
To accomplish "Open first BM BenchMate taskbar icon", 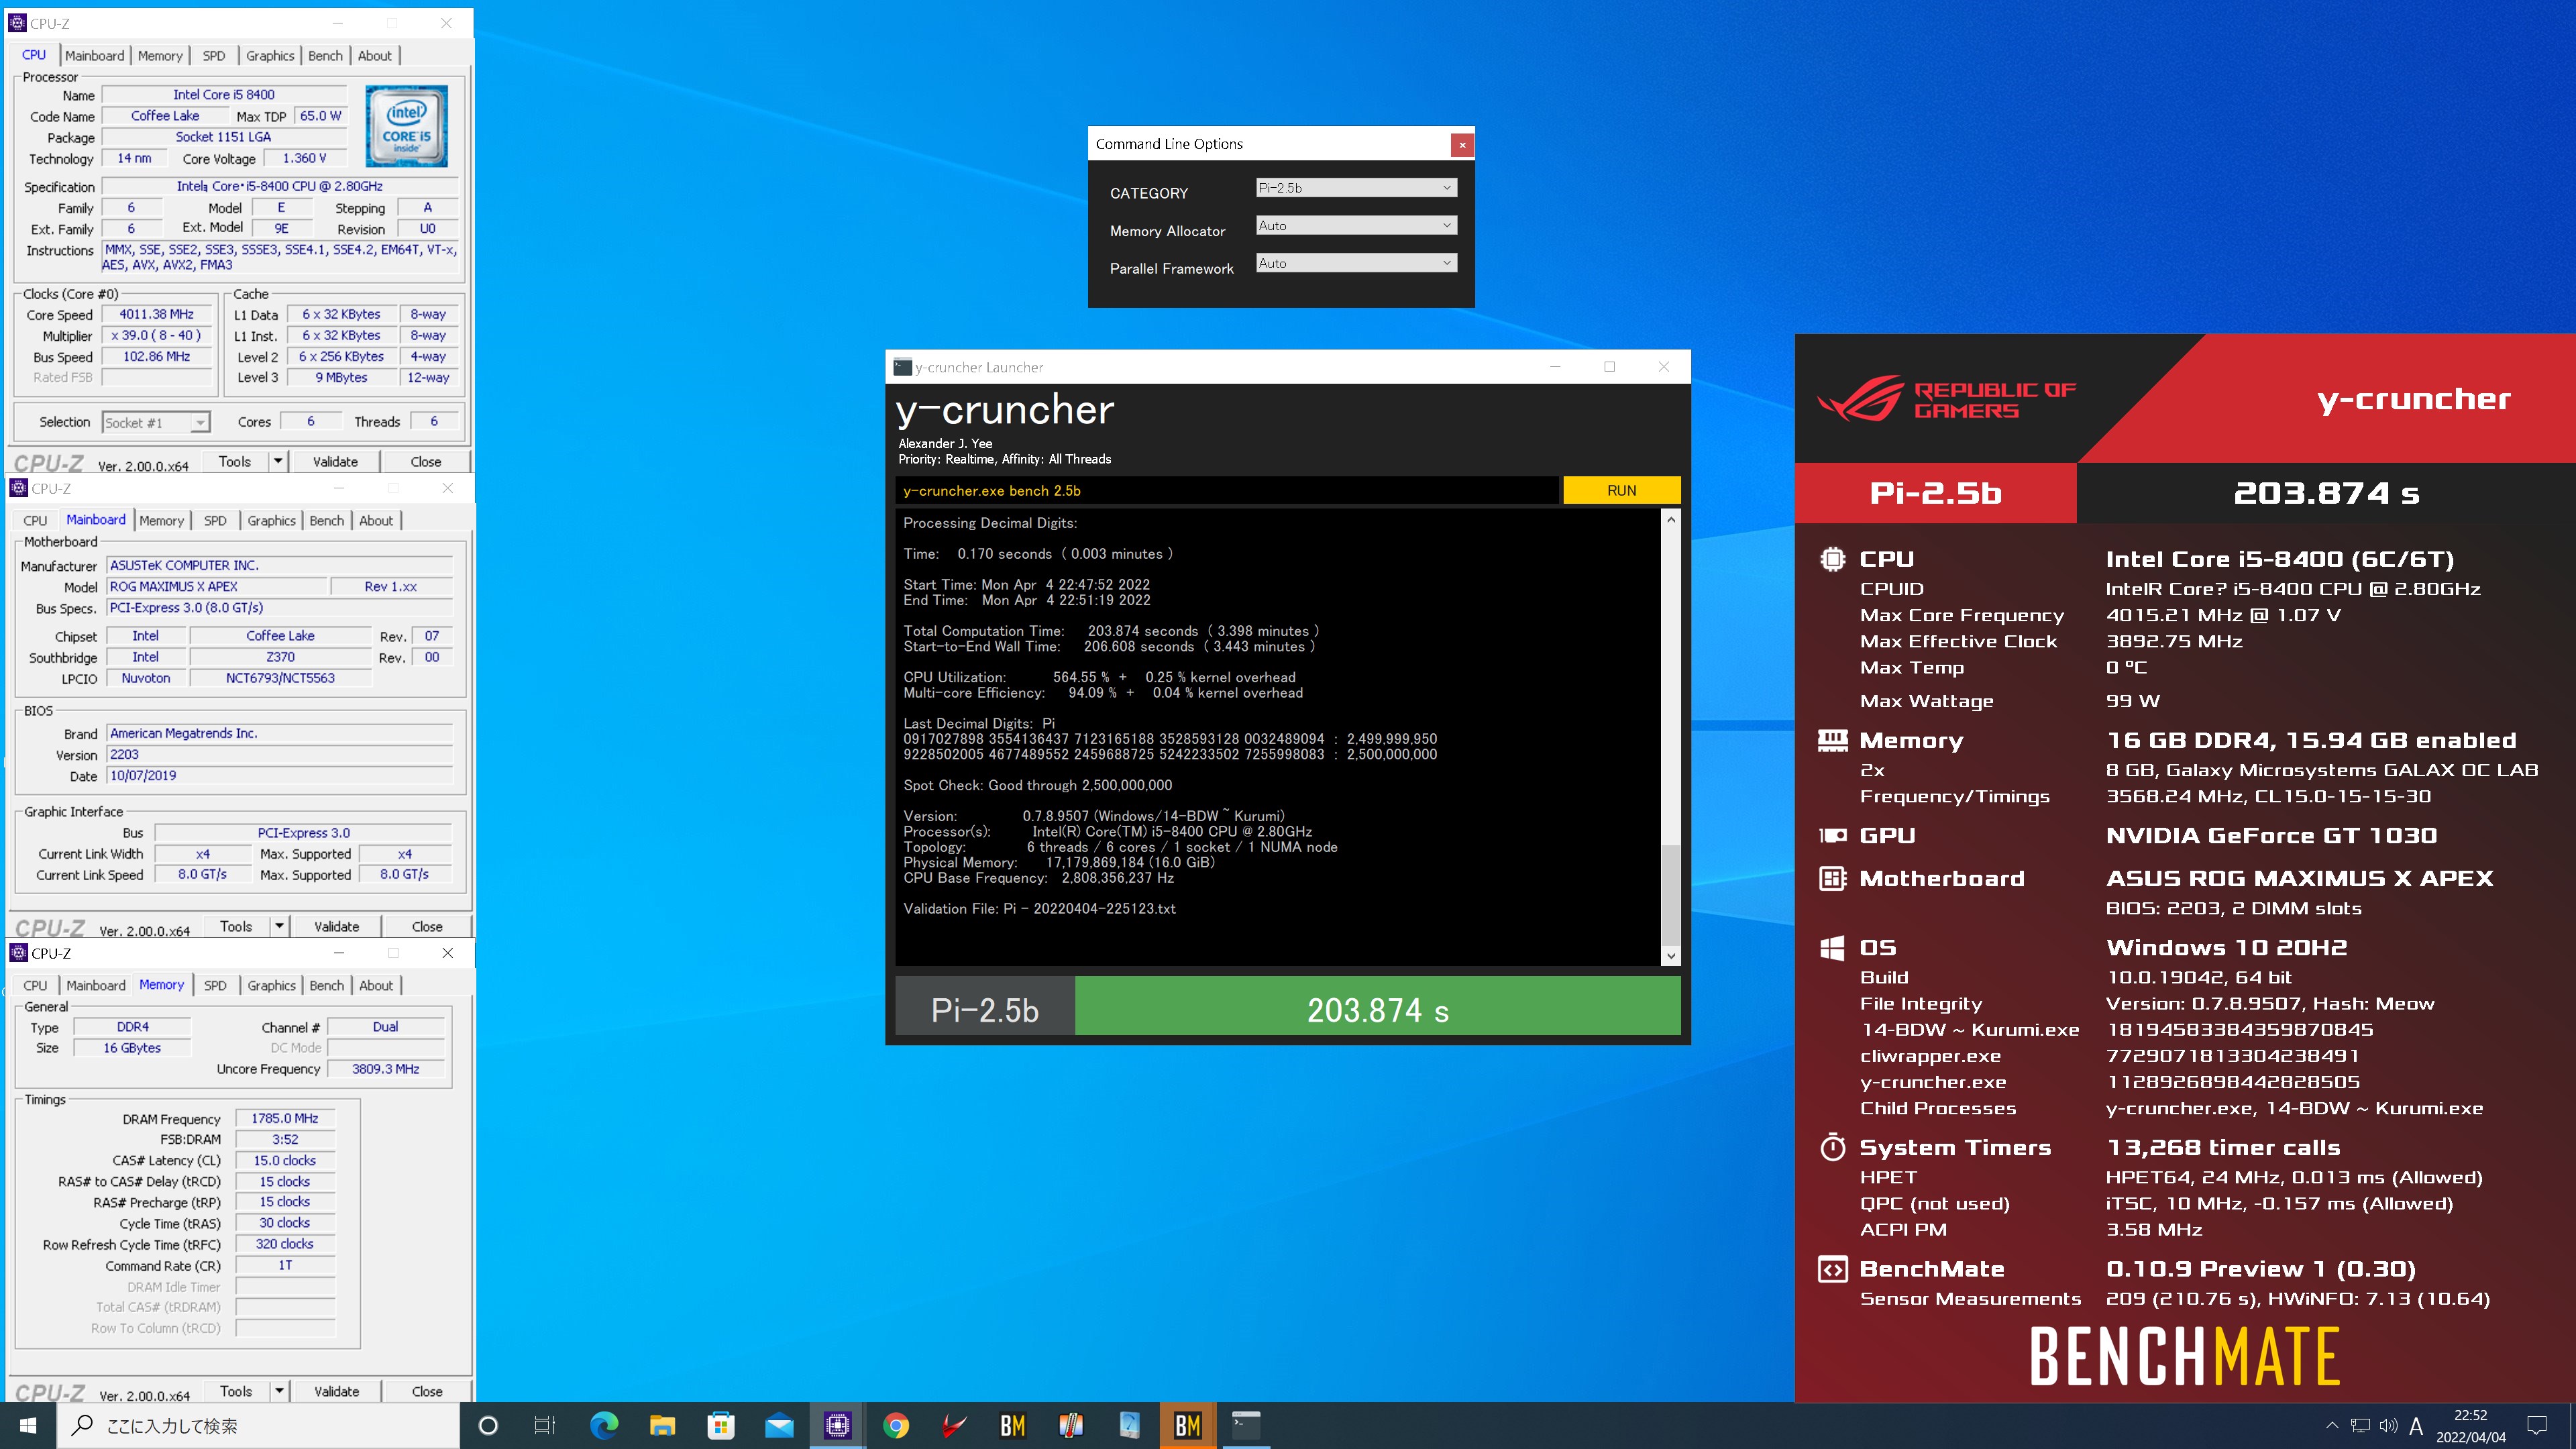I will click(x=1012, y=1425).
